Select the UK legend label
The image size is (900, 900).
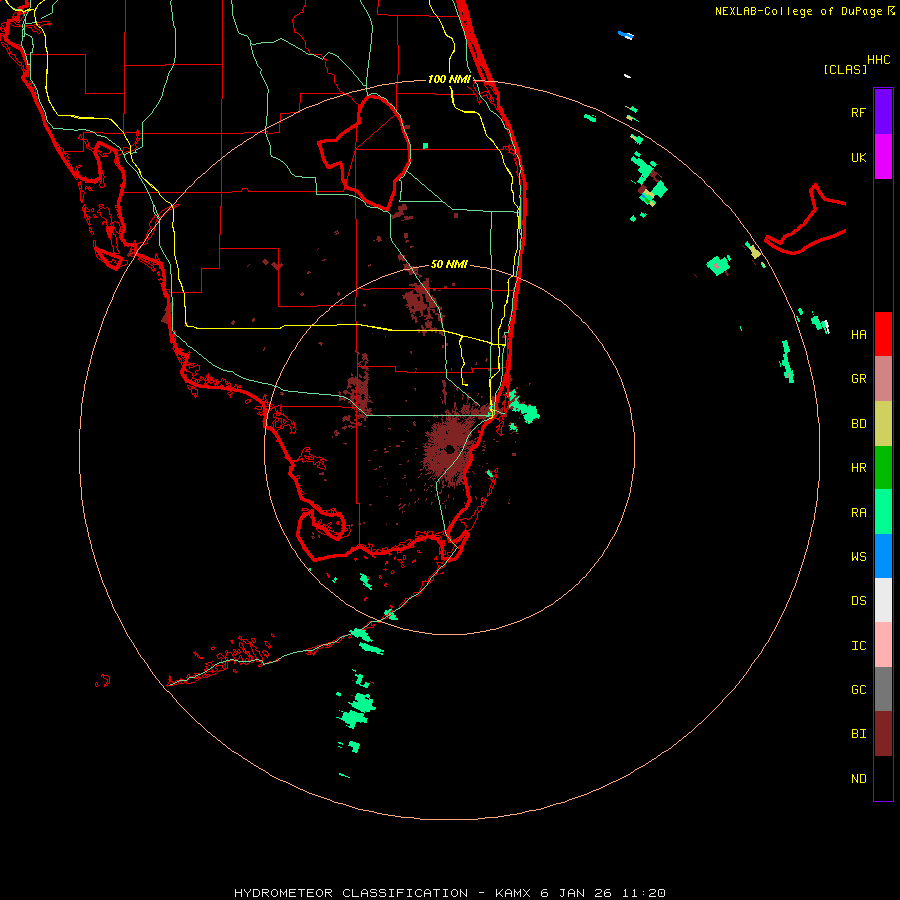click(858, 158)
